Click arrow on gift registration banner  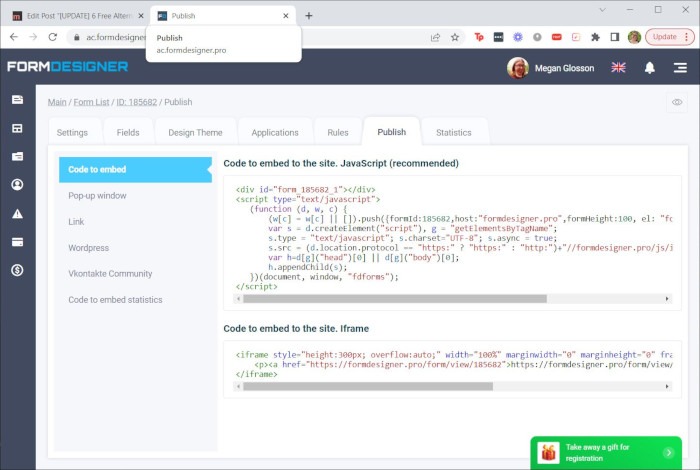[x=668, y=453]
